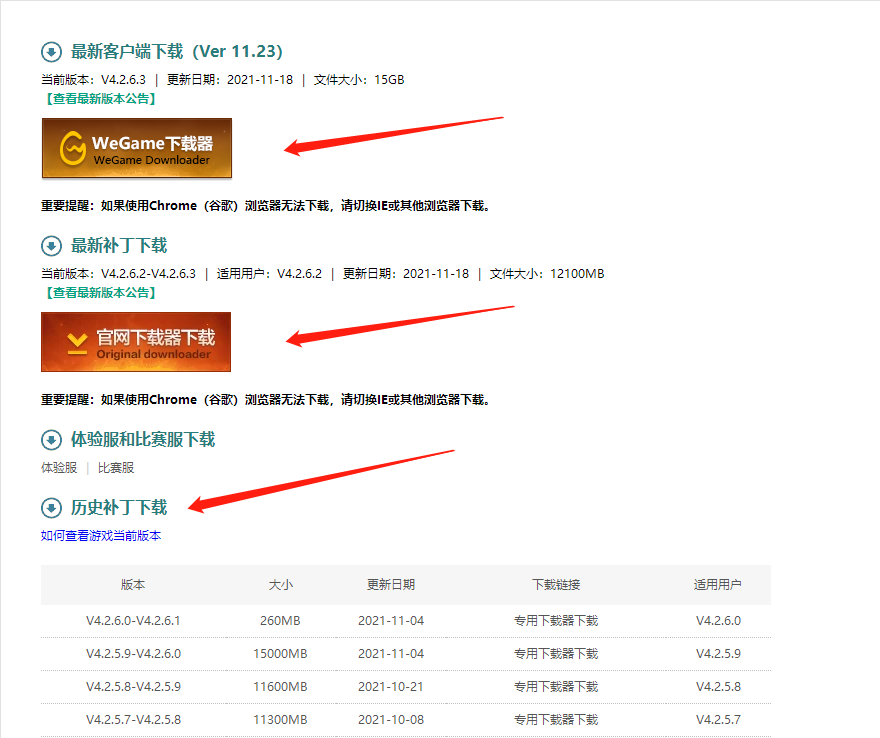Click the 官网下载器下载 Original downloader button

[x=136, y=342]
